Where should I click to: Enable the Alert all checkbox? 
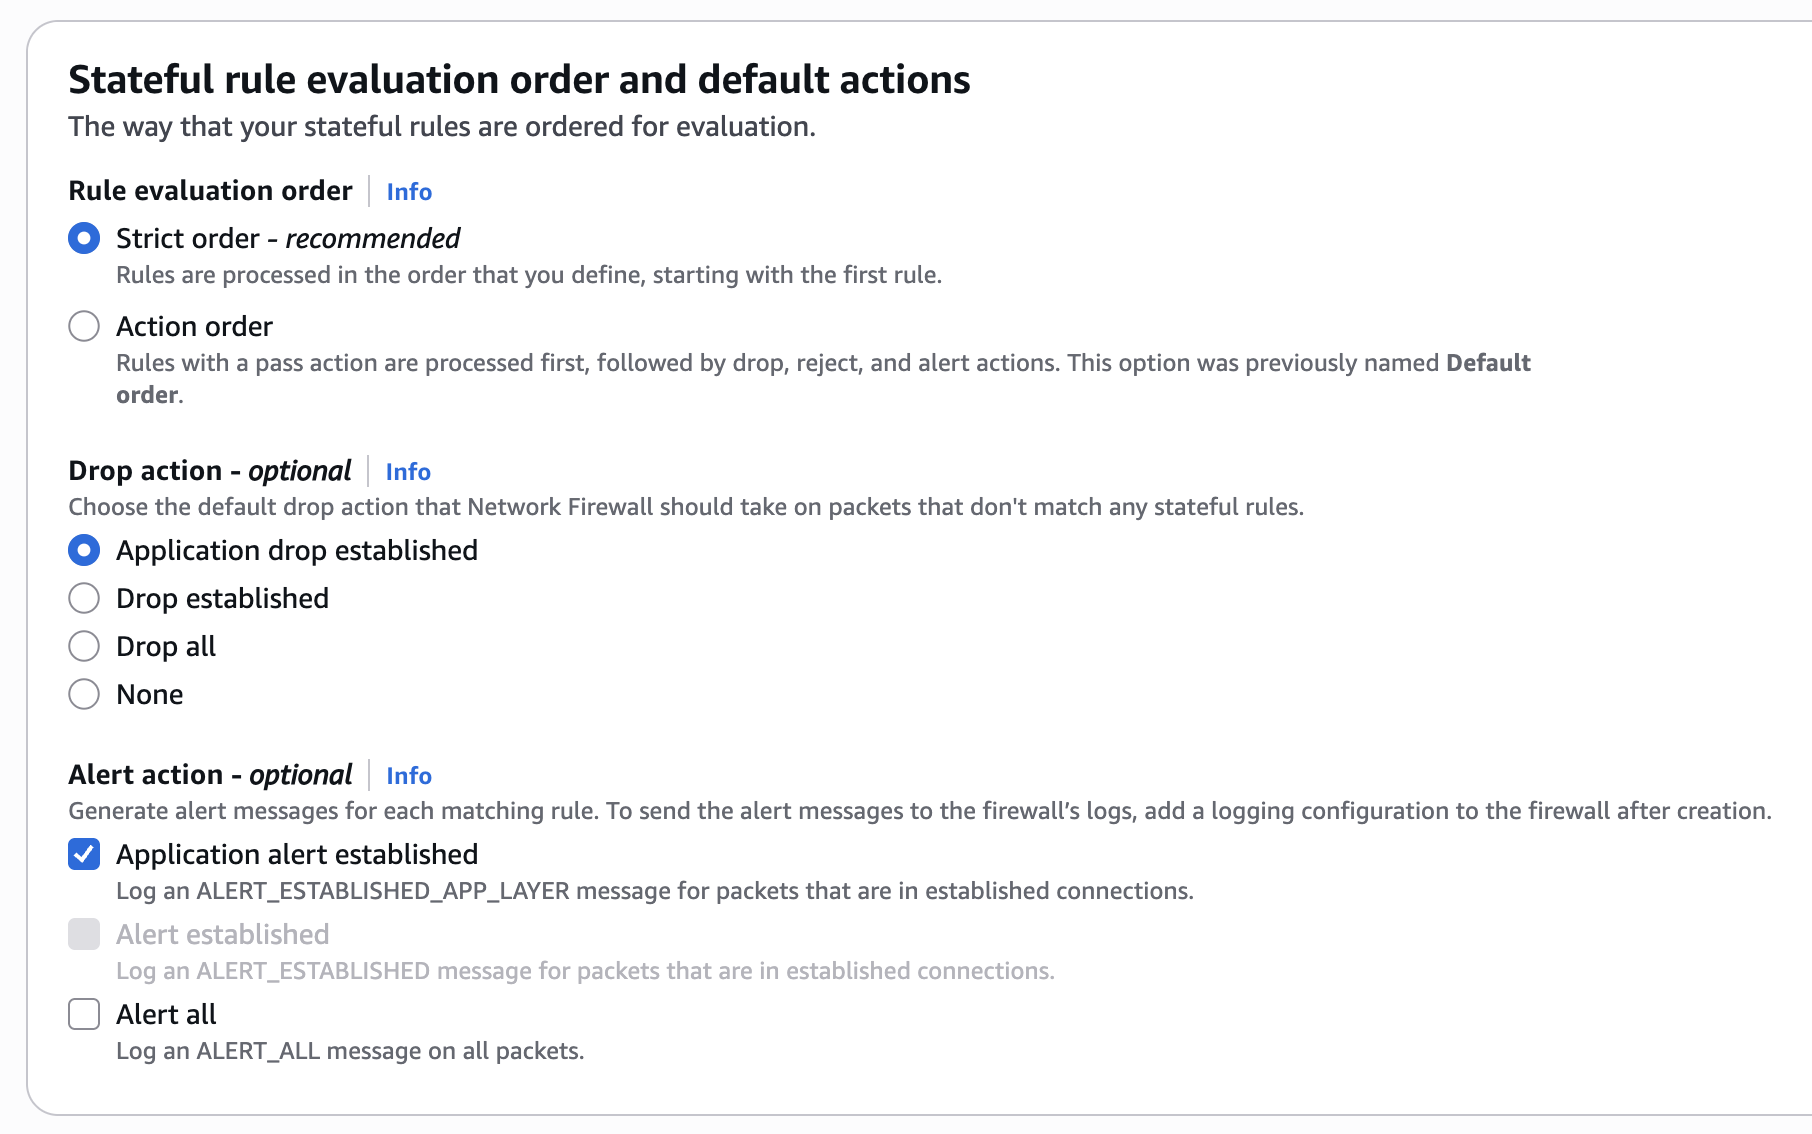coord(84,1015)
